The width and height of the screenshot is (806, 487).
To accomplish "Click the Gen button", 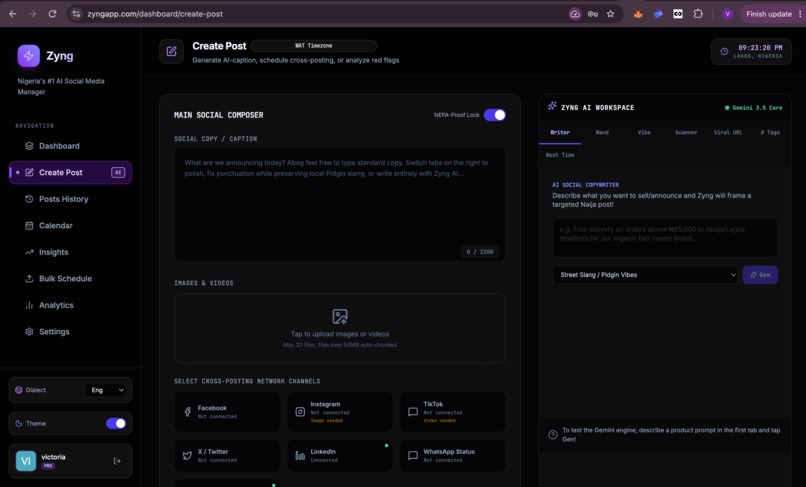I will 760,275.
